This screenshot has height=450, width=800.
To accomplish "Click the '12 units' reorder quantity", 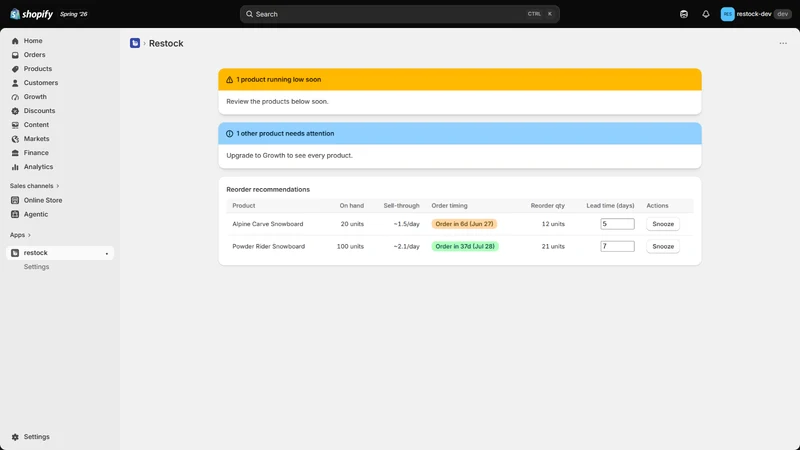I will click(x=553, y=224).
